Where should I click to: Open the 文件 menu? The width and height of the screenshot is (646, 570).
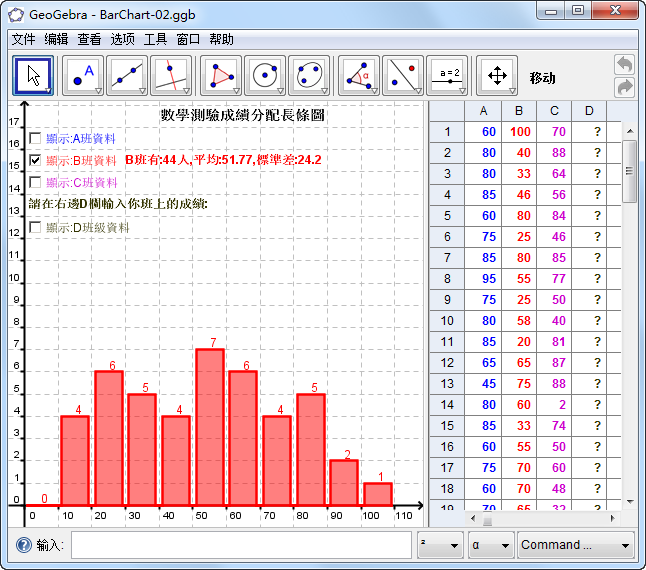(23, 40)
